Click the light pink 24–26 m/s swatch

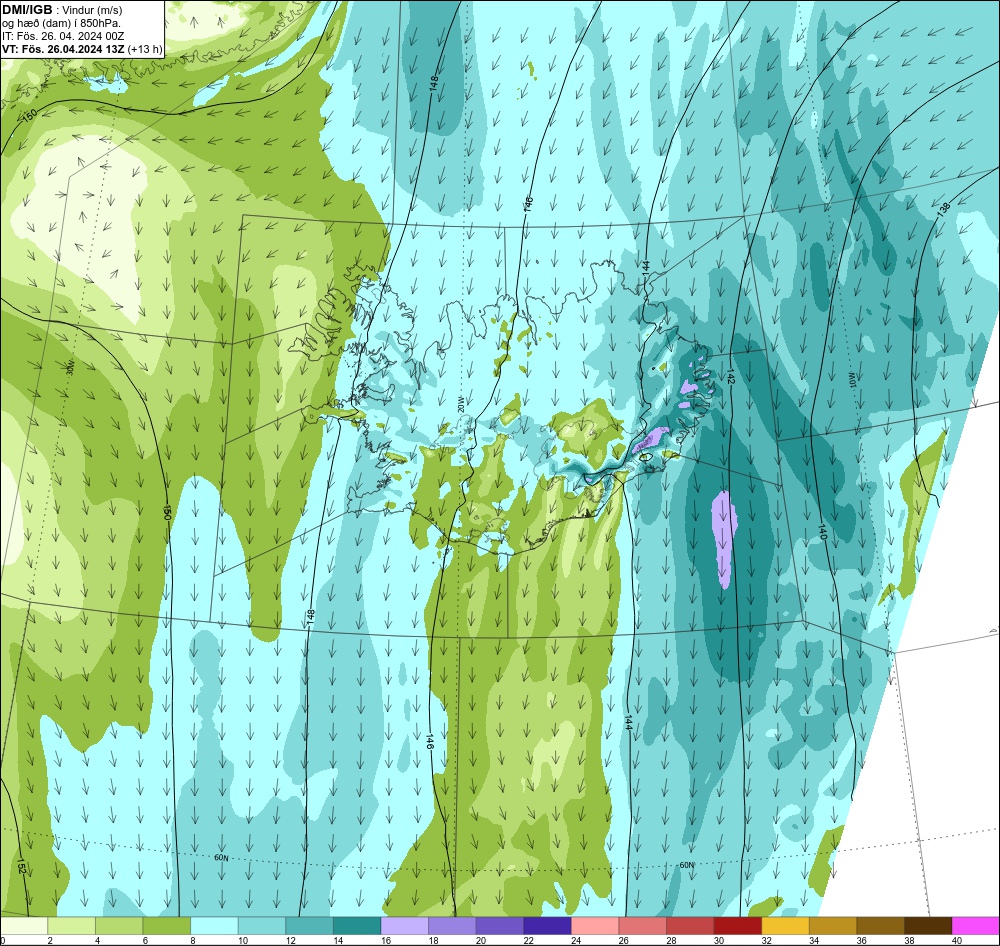tap(594, 926)
